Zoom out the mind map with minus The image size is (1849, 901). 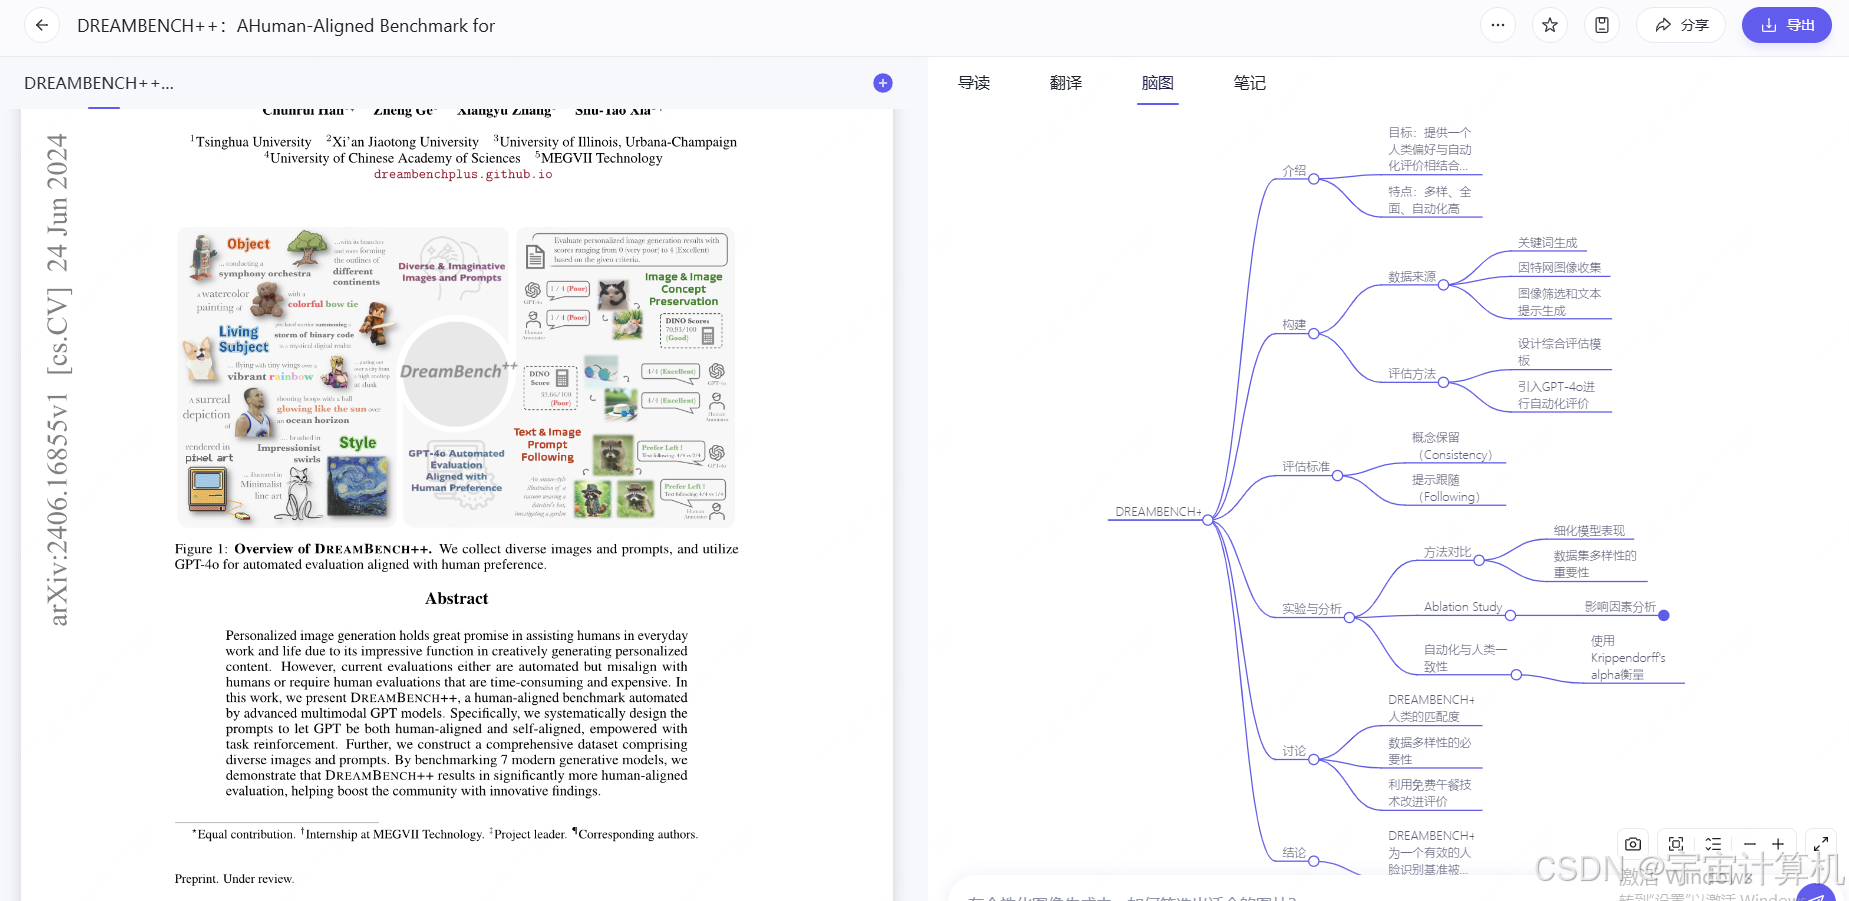pyautogui.click(x=1749, y=844)
